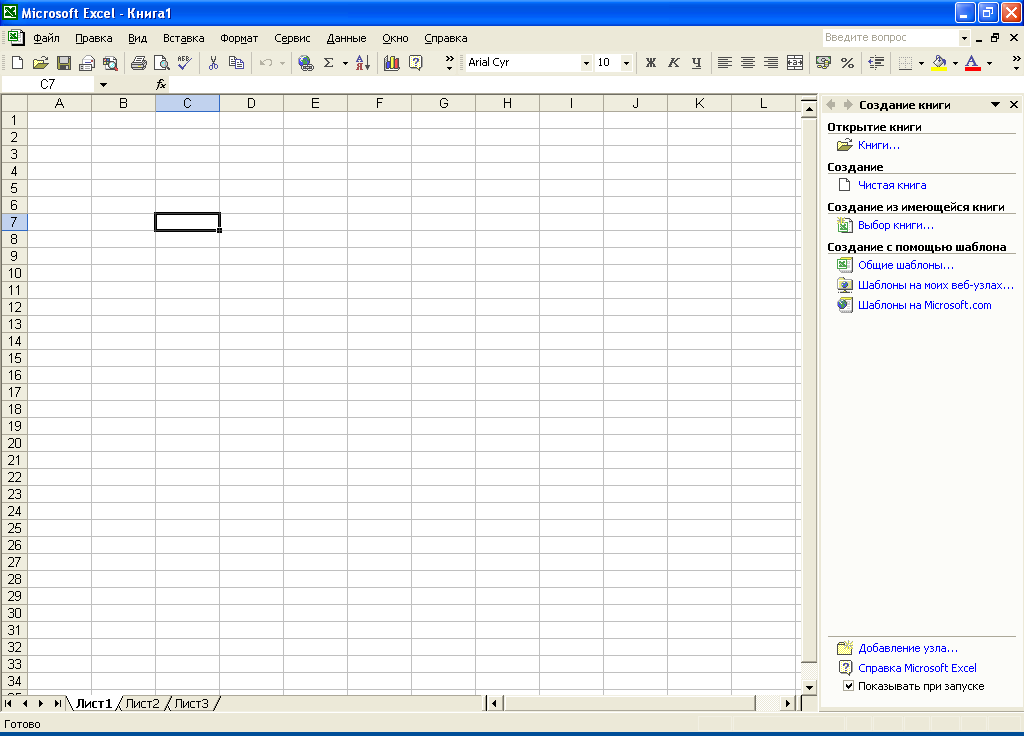Apply the yellow fill color bucket
Screen dimensions: 1024x736
point(939,63)
